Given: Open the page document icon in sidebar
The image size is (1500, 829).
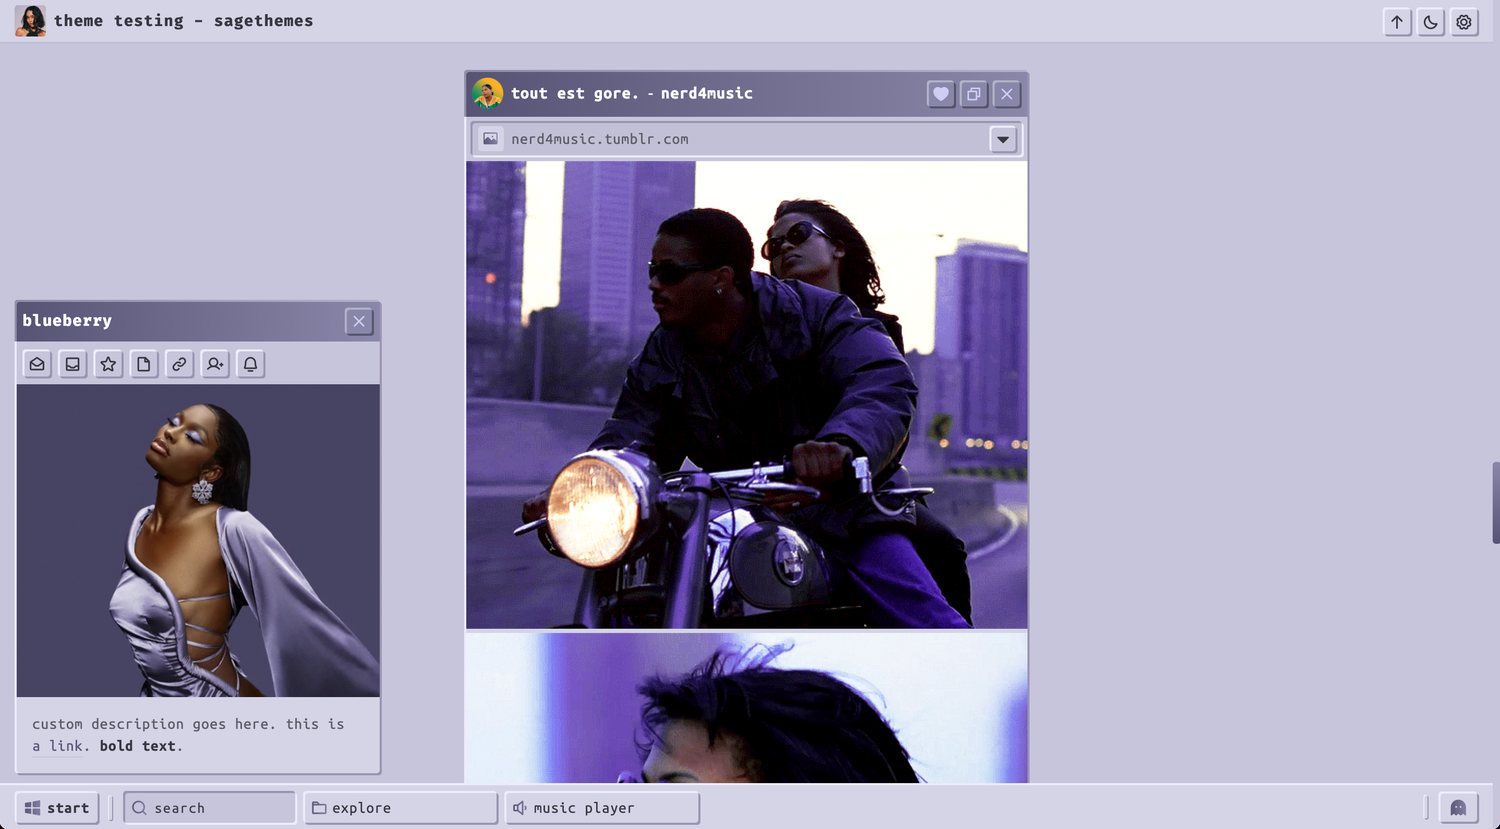Looking at the screenshot, I should (x=144, y=364).
